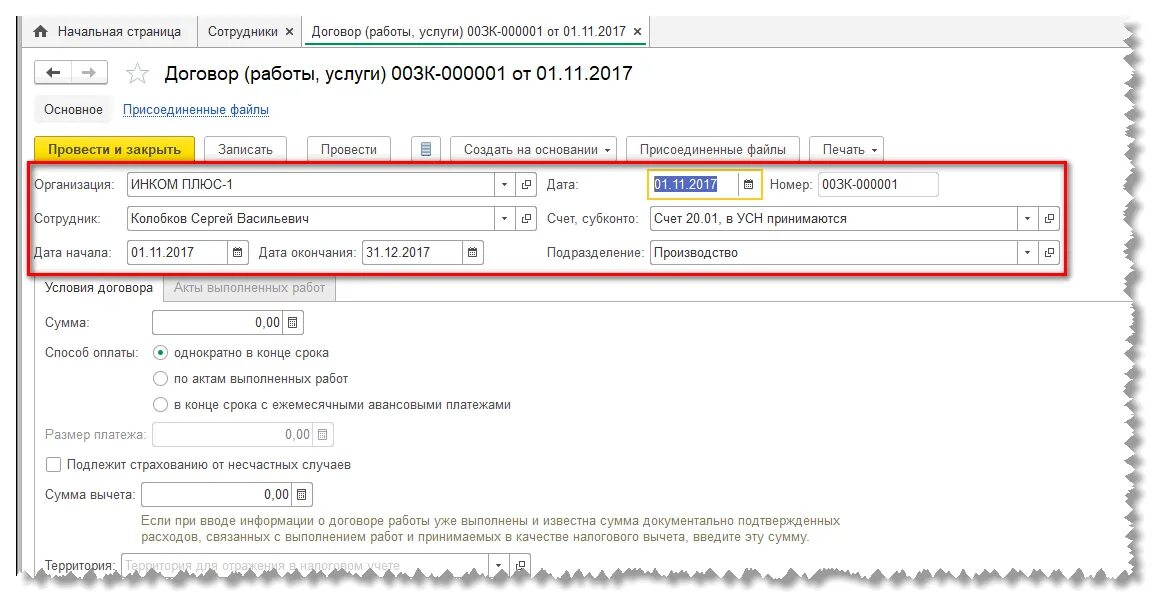Open the 'Присоединенные файлы' link

tap(196, 109)
